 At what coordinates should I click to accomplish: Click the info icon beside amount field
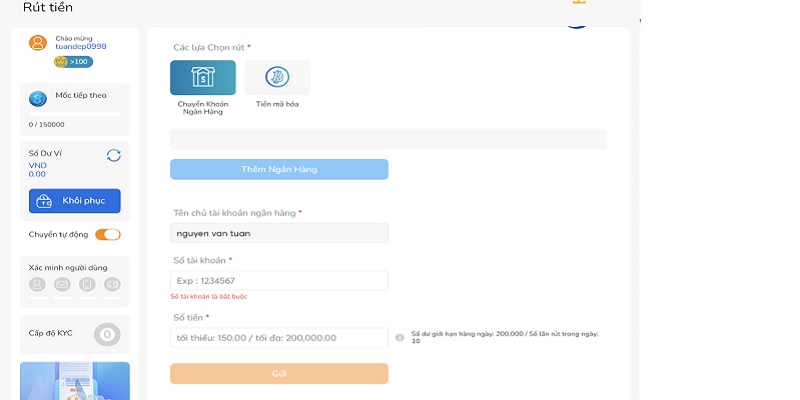[x=399, y=338]
